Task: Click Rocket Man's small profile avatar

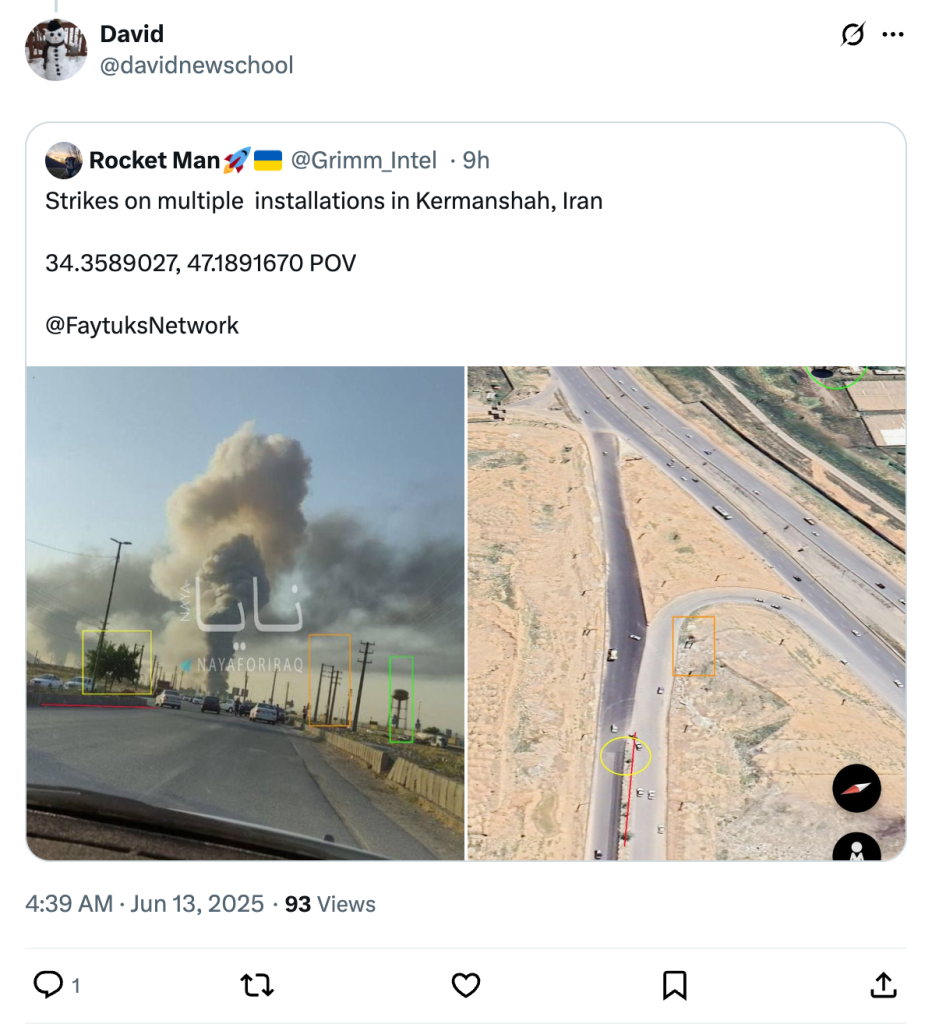Action: coord(64,160)
